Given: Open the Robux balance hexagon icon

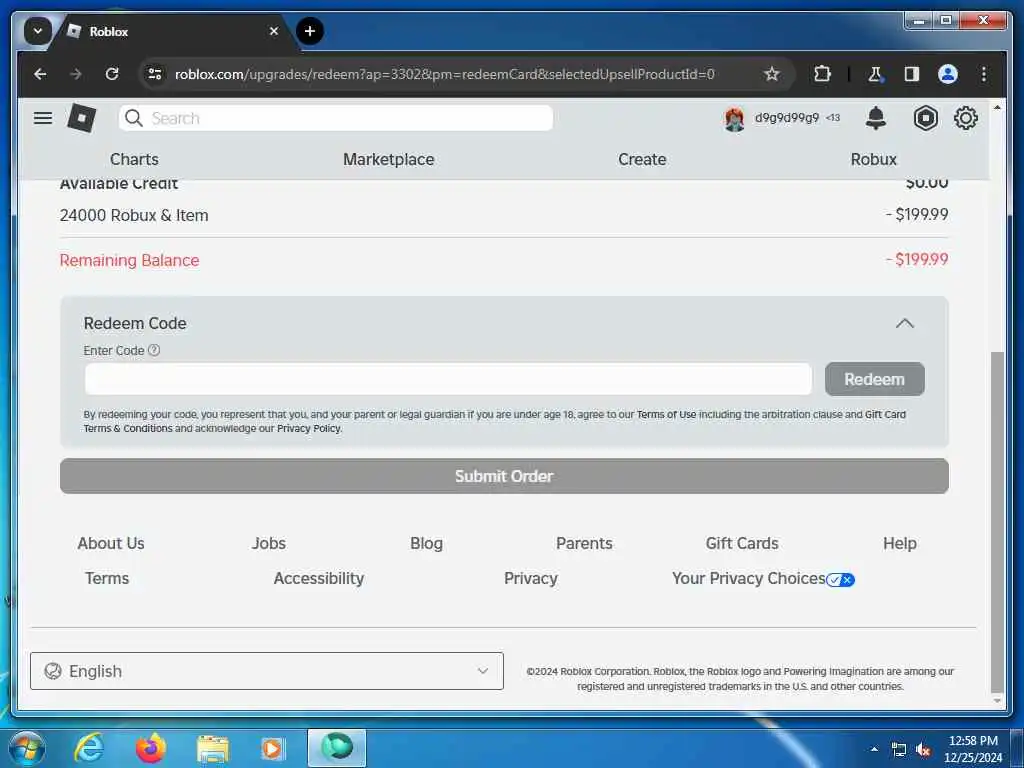Looking at the screenshot, I should pyautogui.click(x=925, y=118).
